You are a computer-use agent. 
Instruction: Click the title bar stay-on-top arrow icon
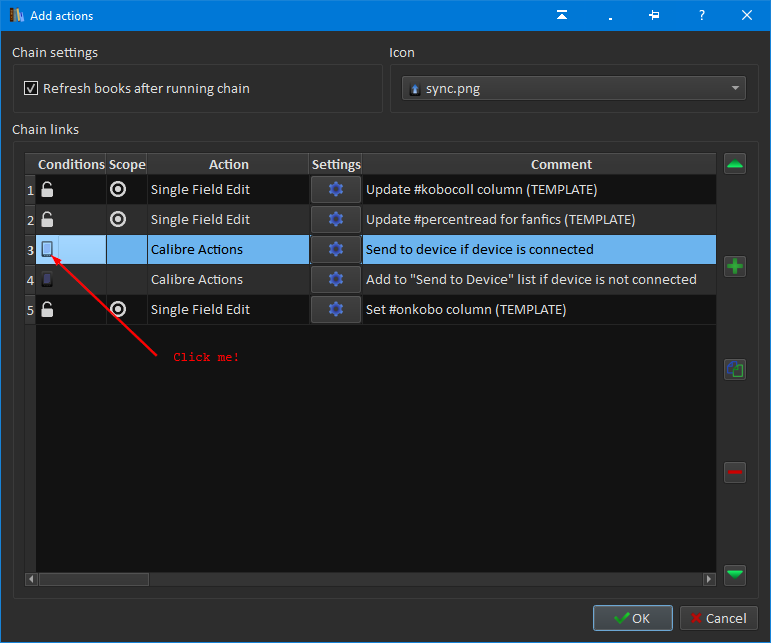(562, 15)
